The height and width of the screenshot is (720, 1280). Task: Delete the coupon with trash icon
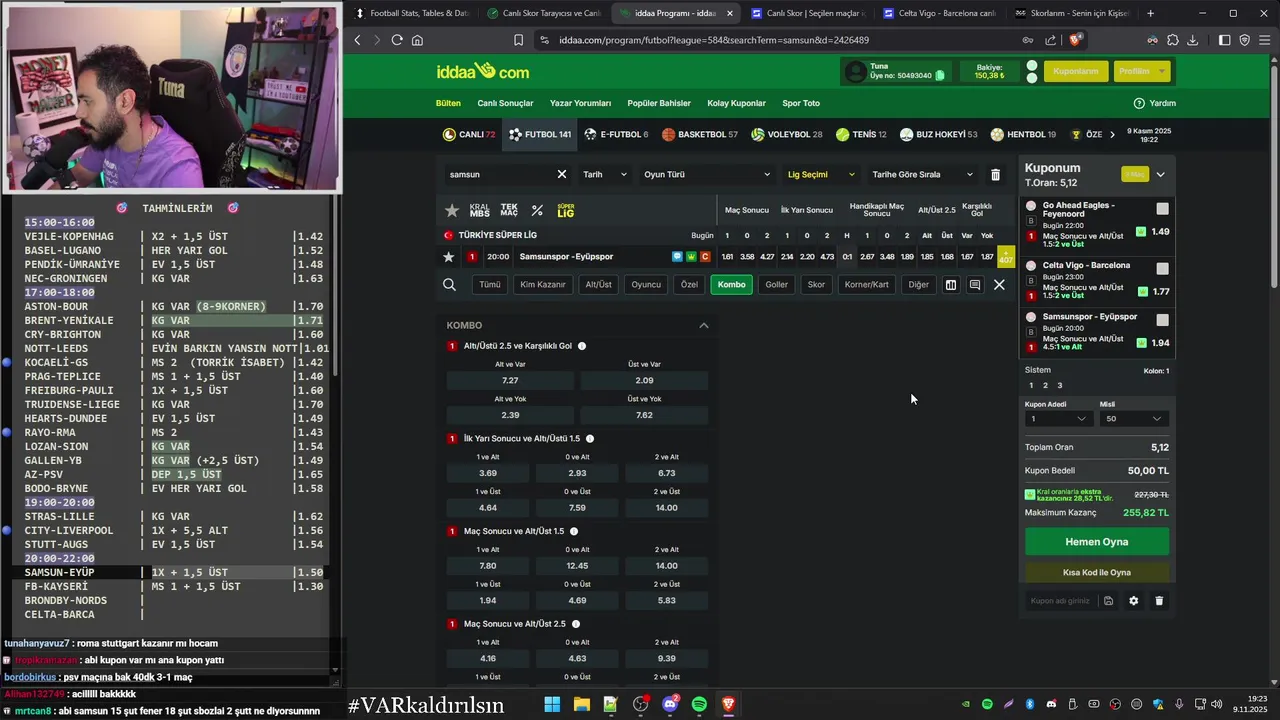click(x=1159, y=601)
